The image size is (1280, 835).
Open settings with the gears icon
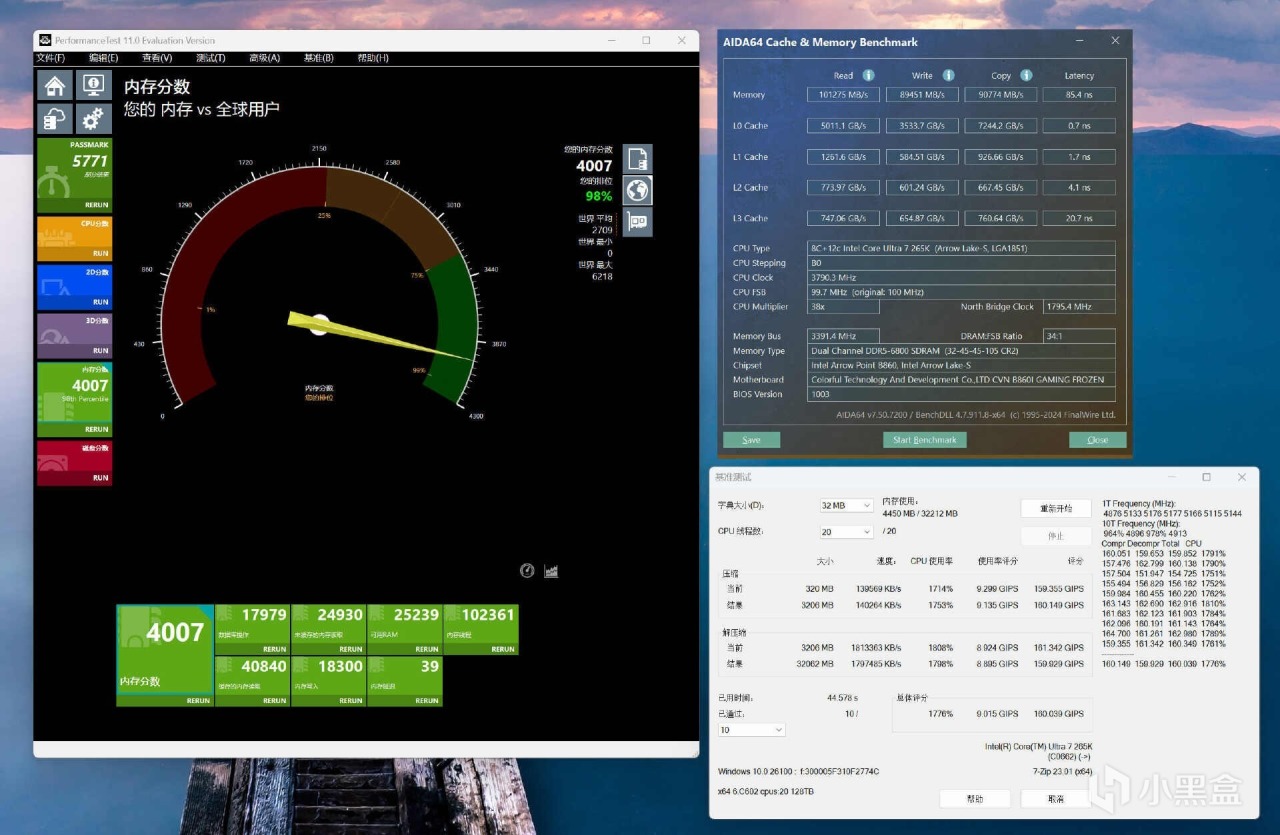click(93, 119)
